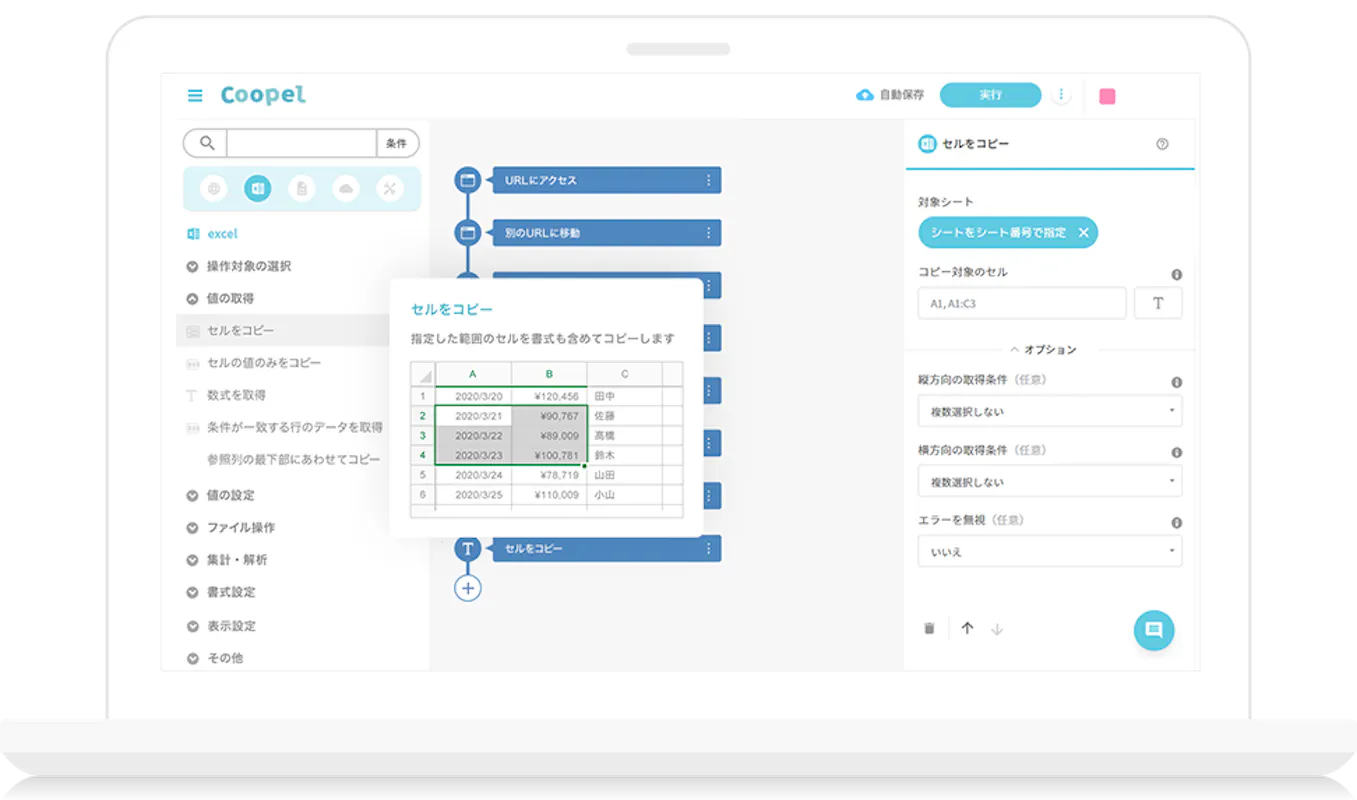Focus the コピー対象のセル input field
1357x800 pixels.
pyautogui.click(x=1022, y=303)
